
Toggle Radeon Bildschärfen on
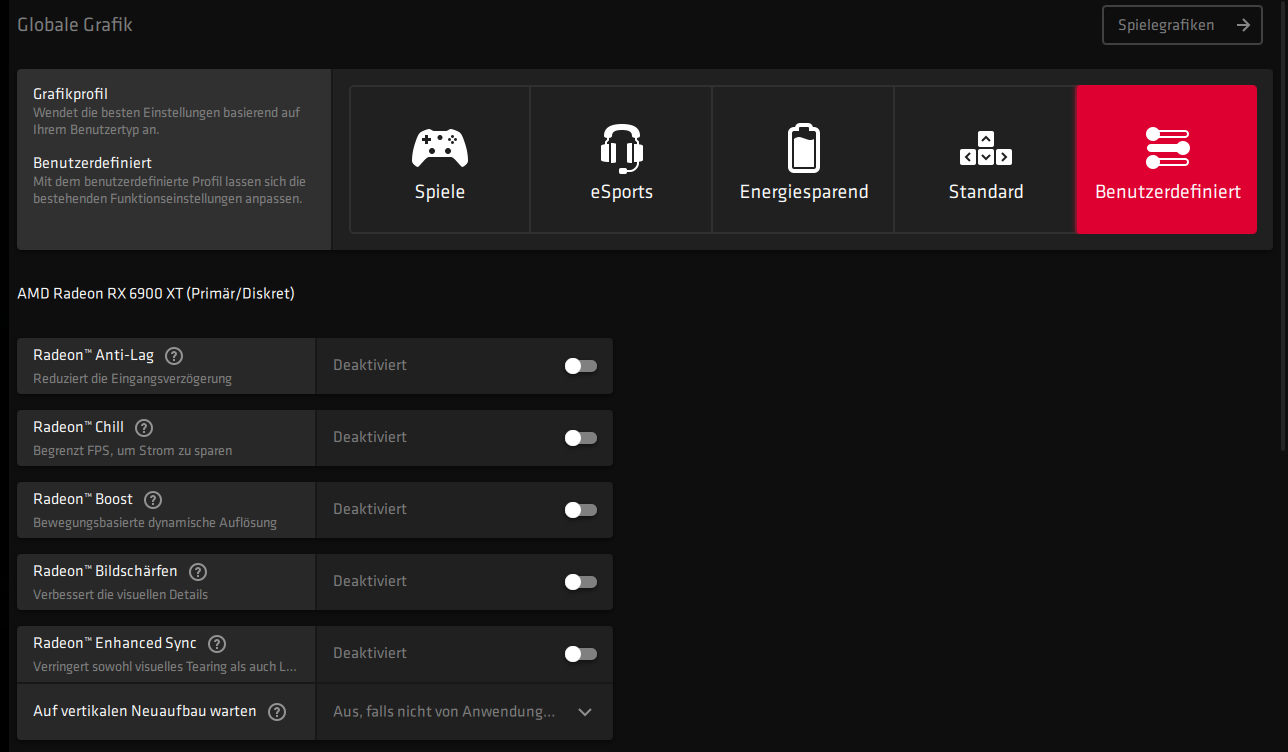point(580,582)
